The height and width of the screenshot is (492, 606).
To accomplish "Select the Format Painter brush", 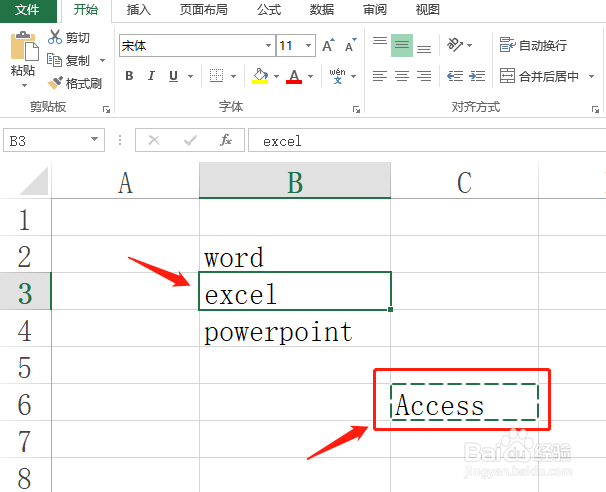I will pos(55,83).
